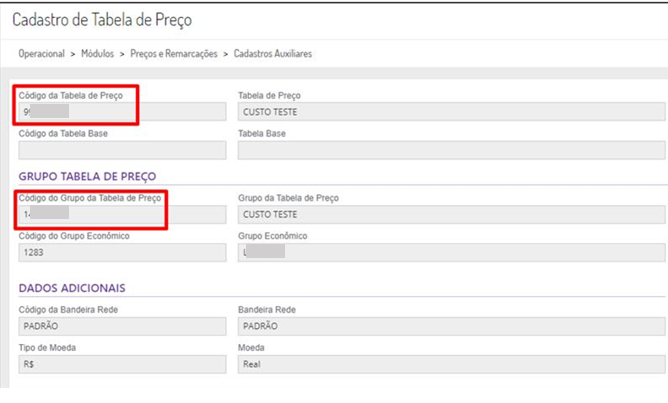
Task: Select the Grupo Econômico field
Action: coord(450,252)
